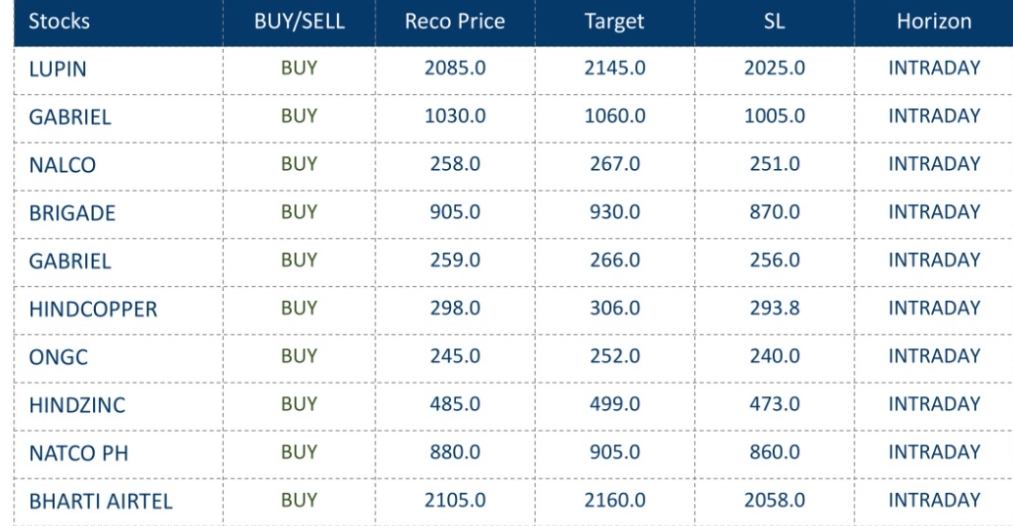Image resolution: width=1013 pixels, height=526 pixels.
Task: Click the BUY/SELL column header
Action: (299, 22)
